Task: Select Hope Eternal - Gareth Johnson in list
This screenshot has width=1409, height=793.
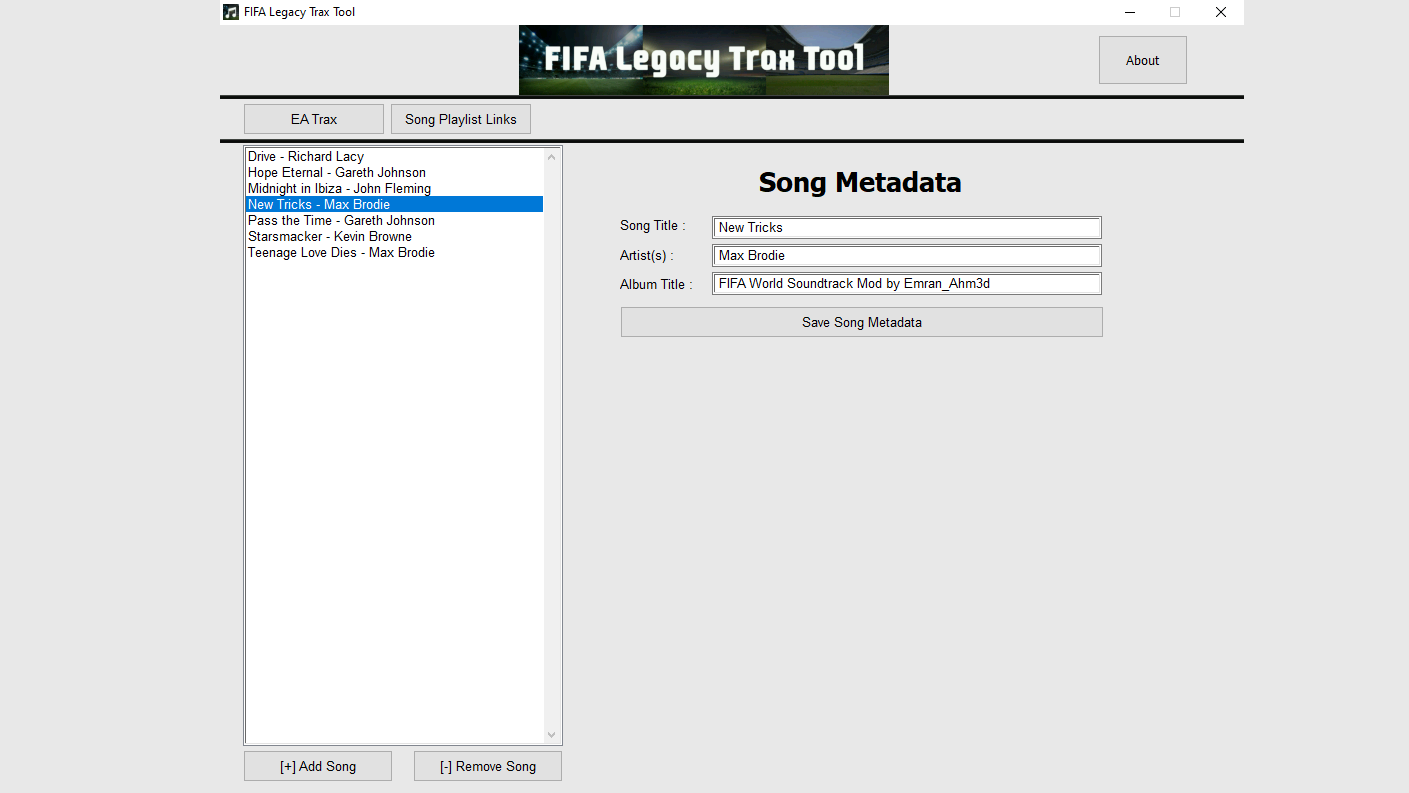Action: click(395, 172)
